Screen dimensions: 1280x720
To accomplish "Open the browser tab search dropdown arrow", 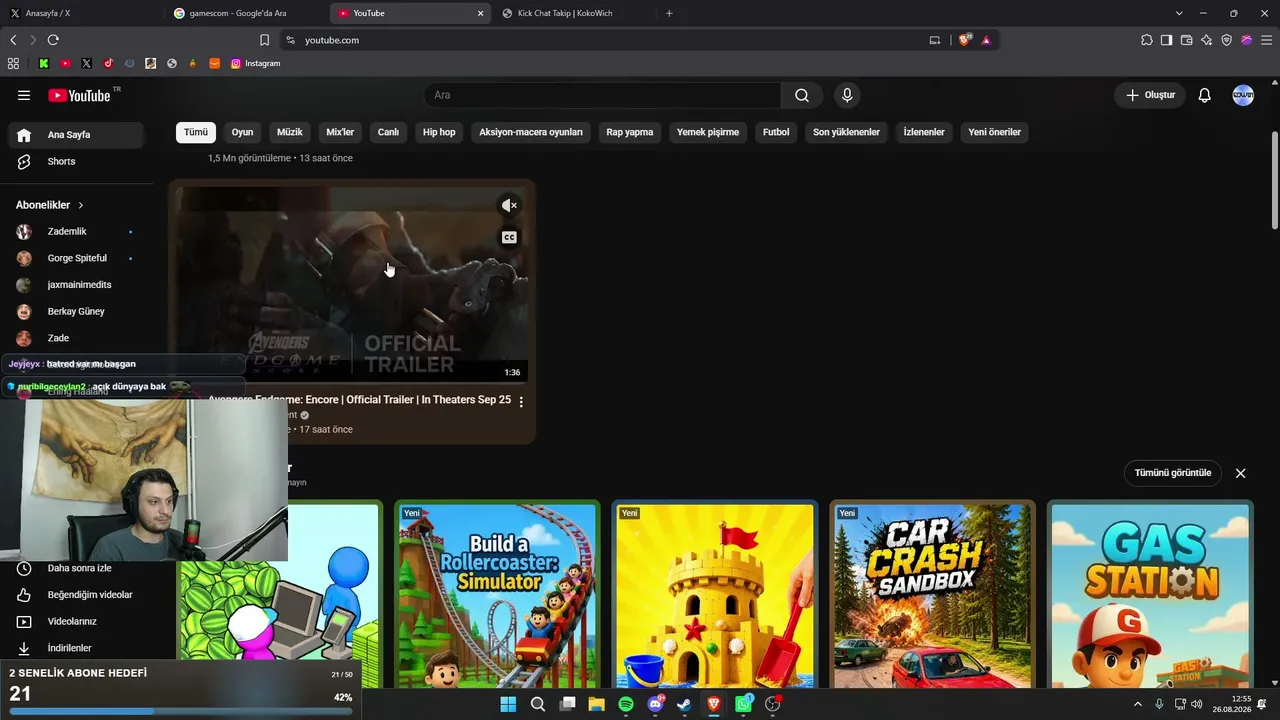I will pos(1179,13).
